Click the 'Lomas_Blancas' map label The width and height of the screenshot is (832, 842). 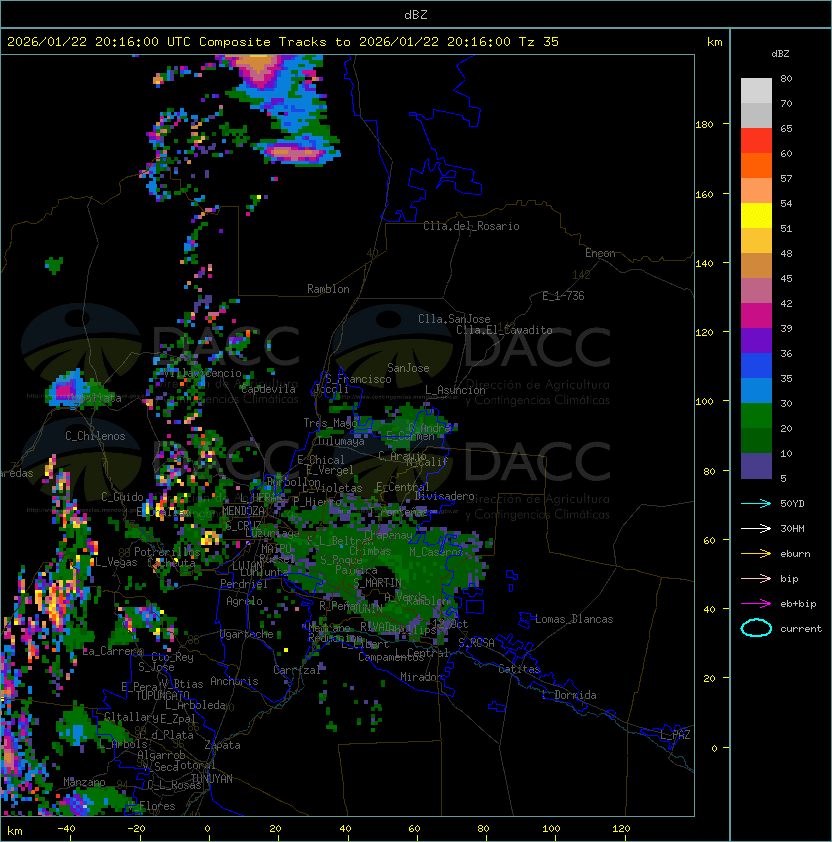tap(574, 619)
